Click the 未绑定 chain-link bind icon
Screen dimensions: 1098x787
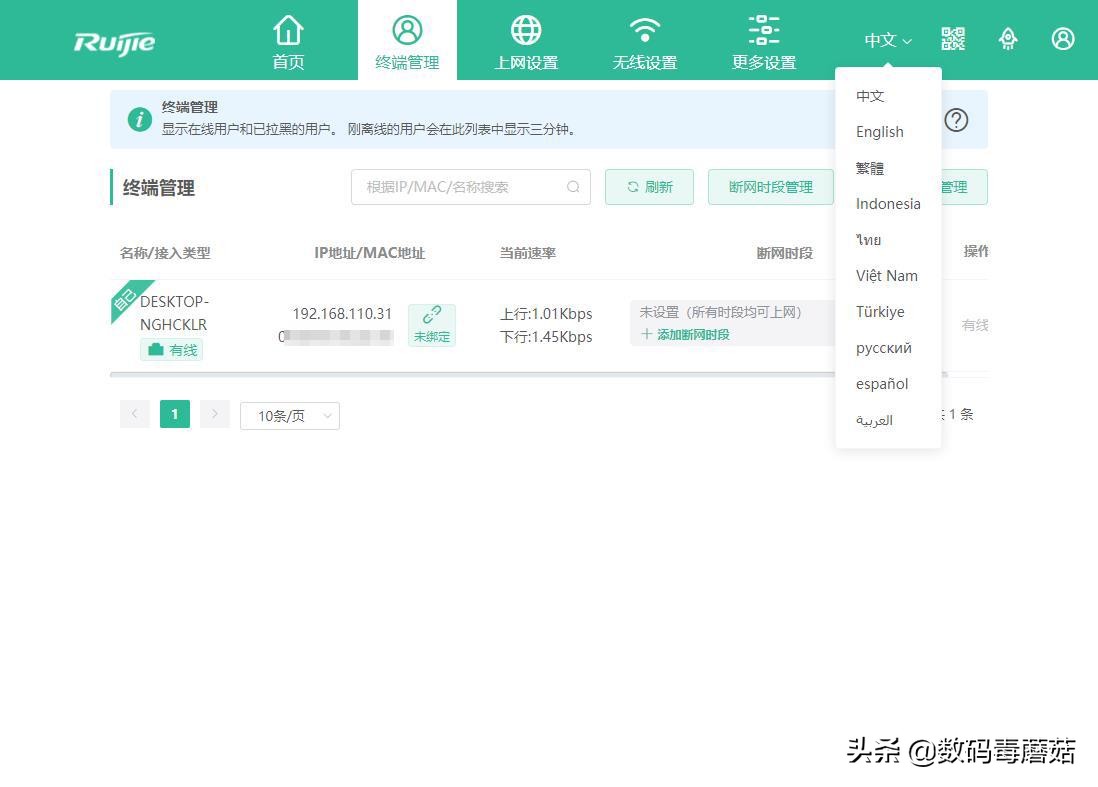(x=431, y=313)
